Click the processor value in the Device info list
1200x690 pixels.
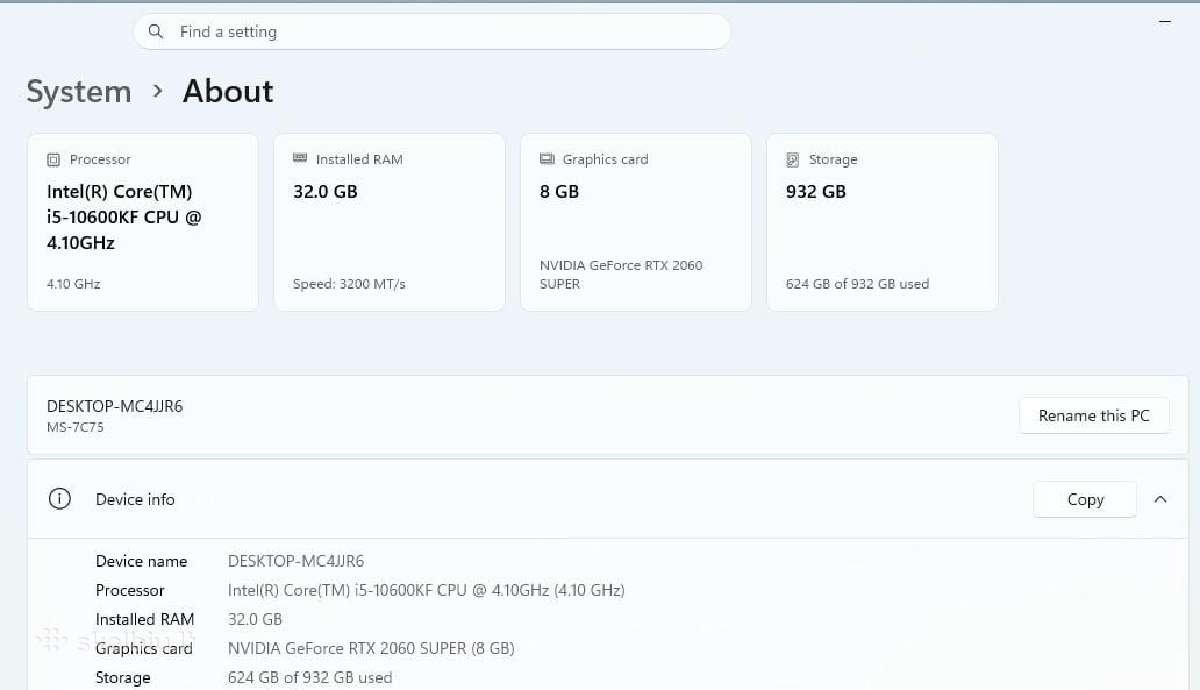pyautogui.click(x=426, y=591)
